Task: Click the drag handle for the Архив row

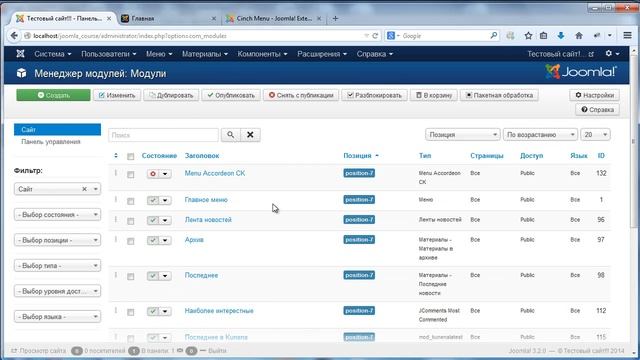Action: click(x=116, y=240)
